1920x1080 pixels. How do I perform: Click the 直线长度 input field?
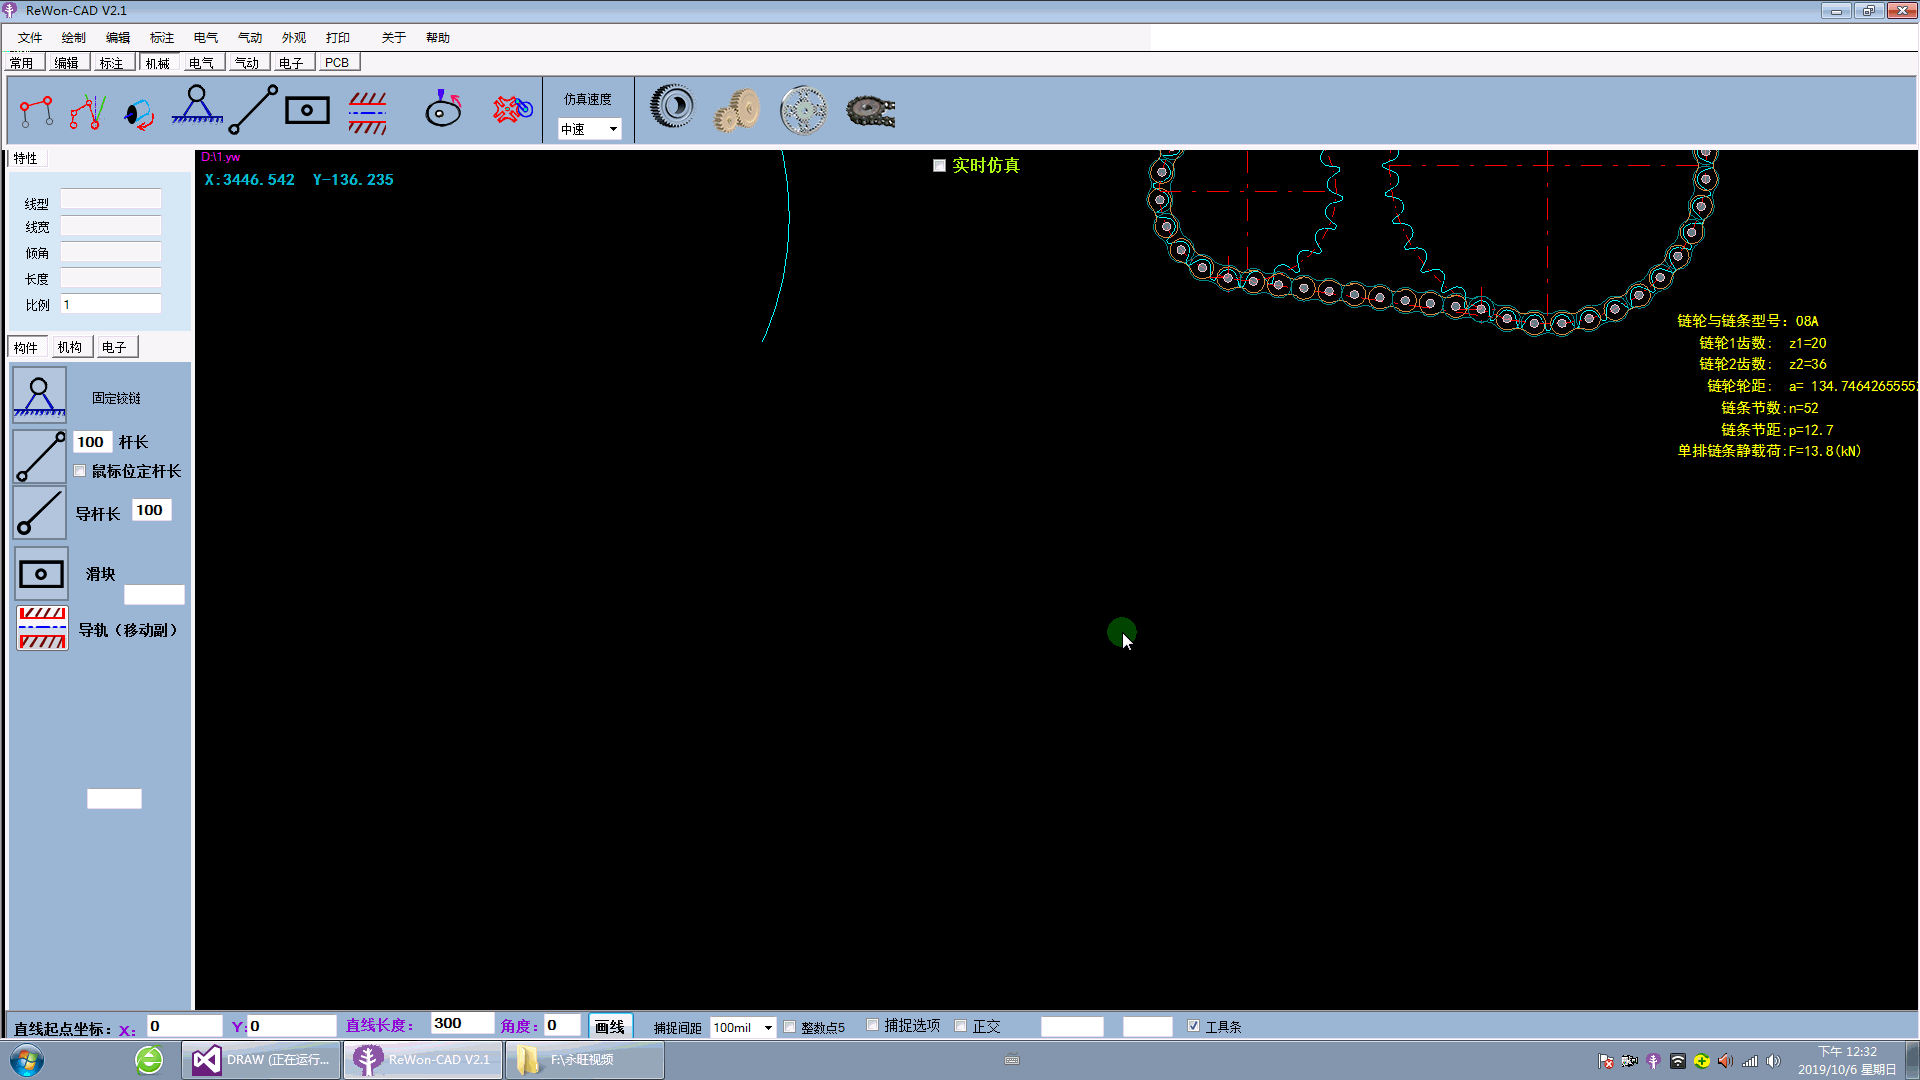[x=461, y=1023]
